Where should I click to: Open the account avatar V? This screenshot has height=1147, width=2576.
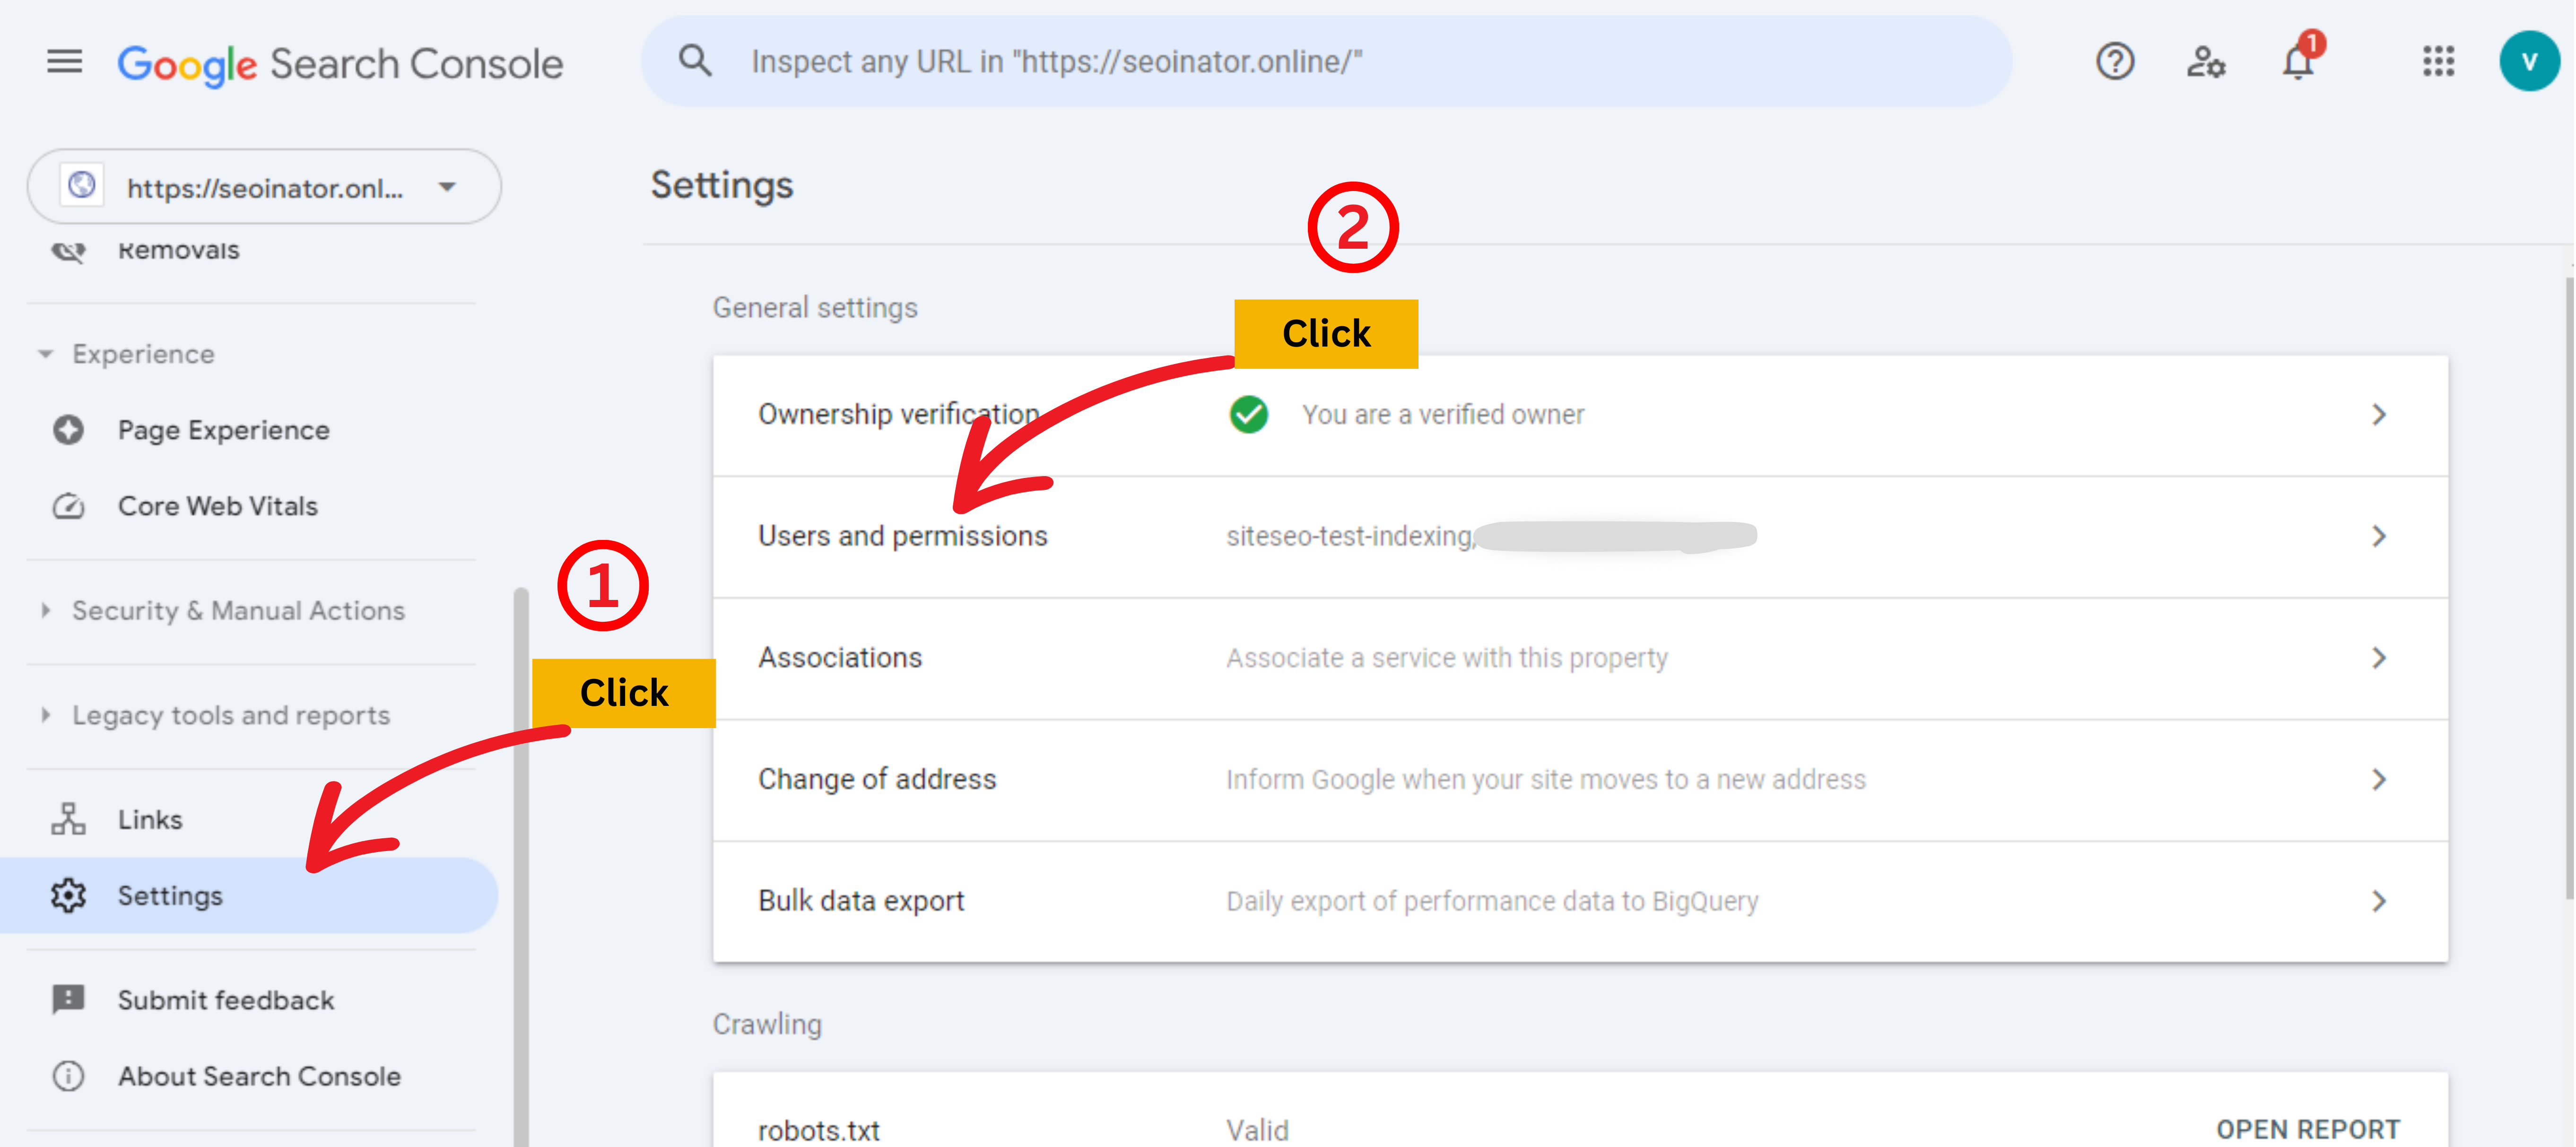2529,61
